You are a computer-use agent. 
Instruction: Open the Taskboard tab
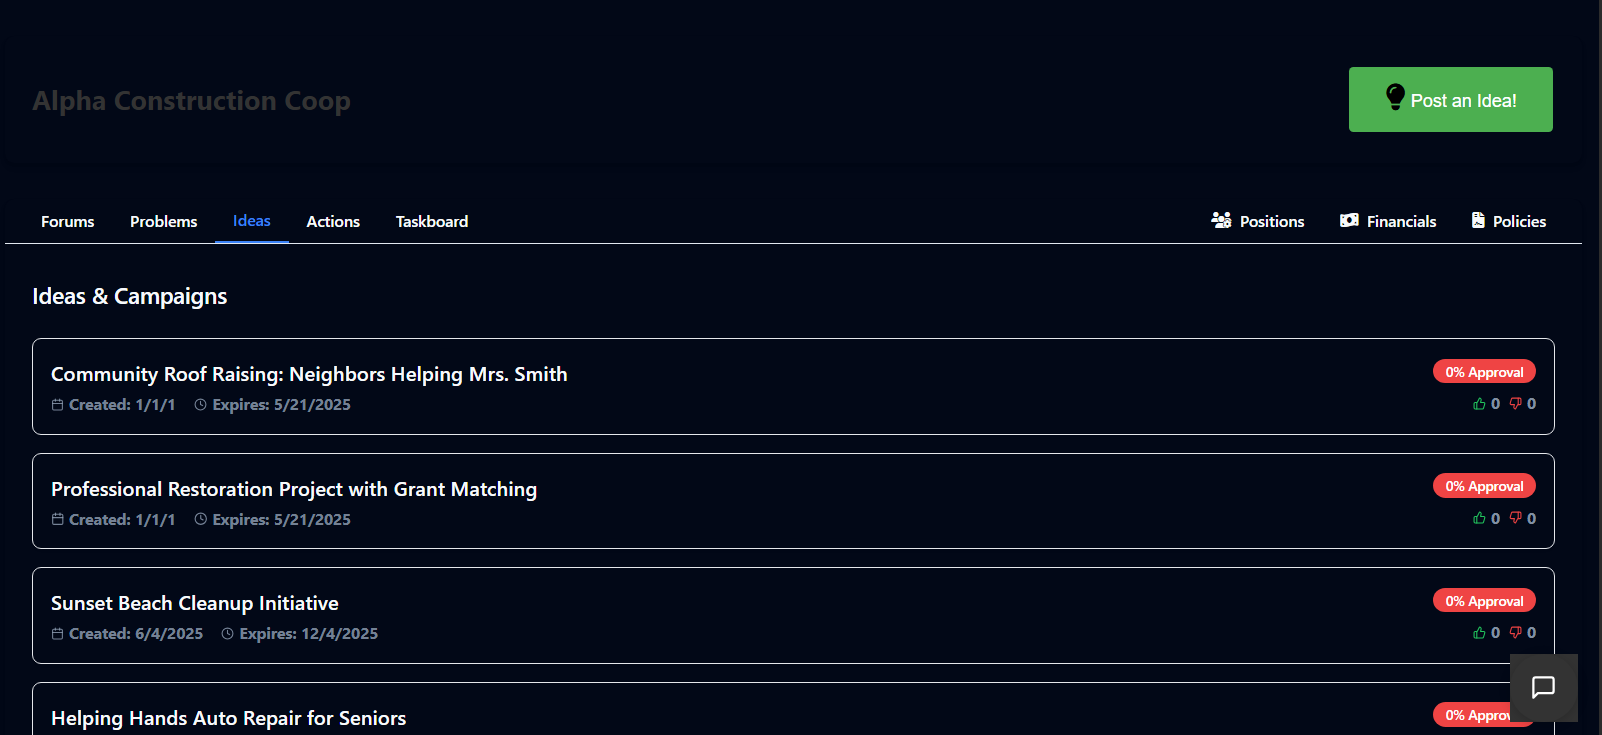[x=432, y=221]
